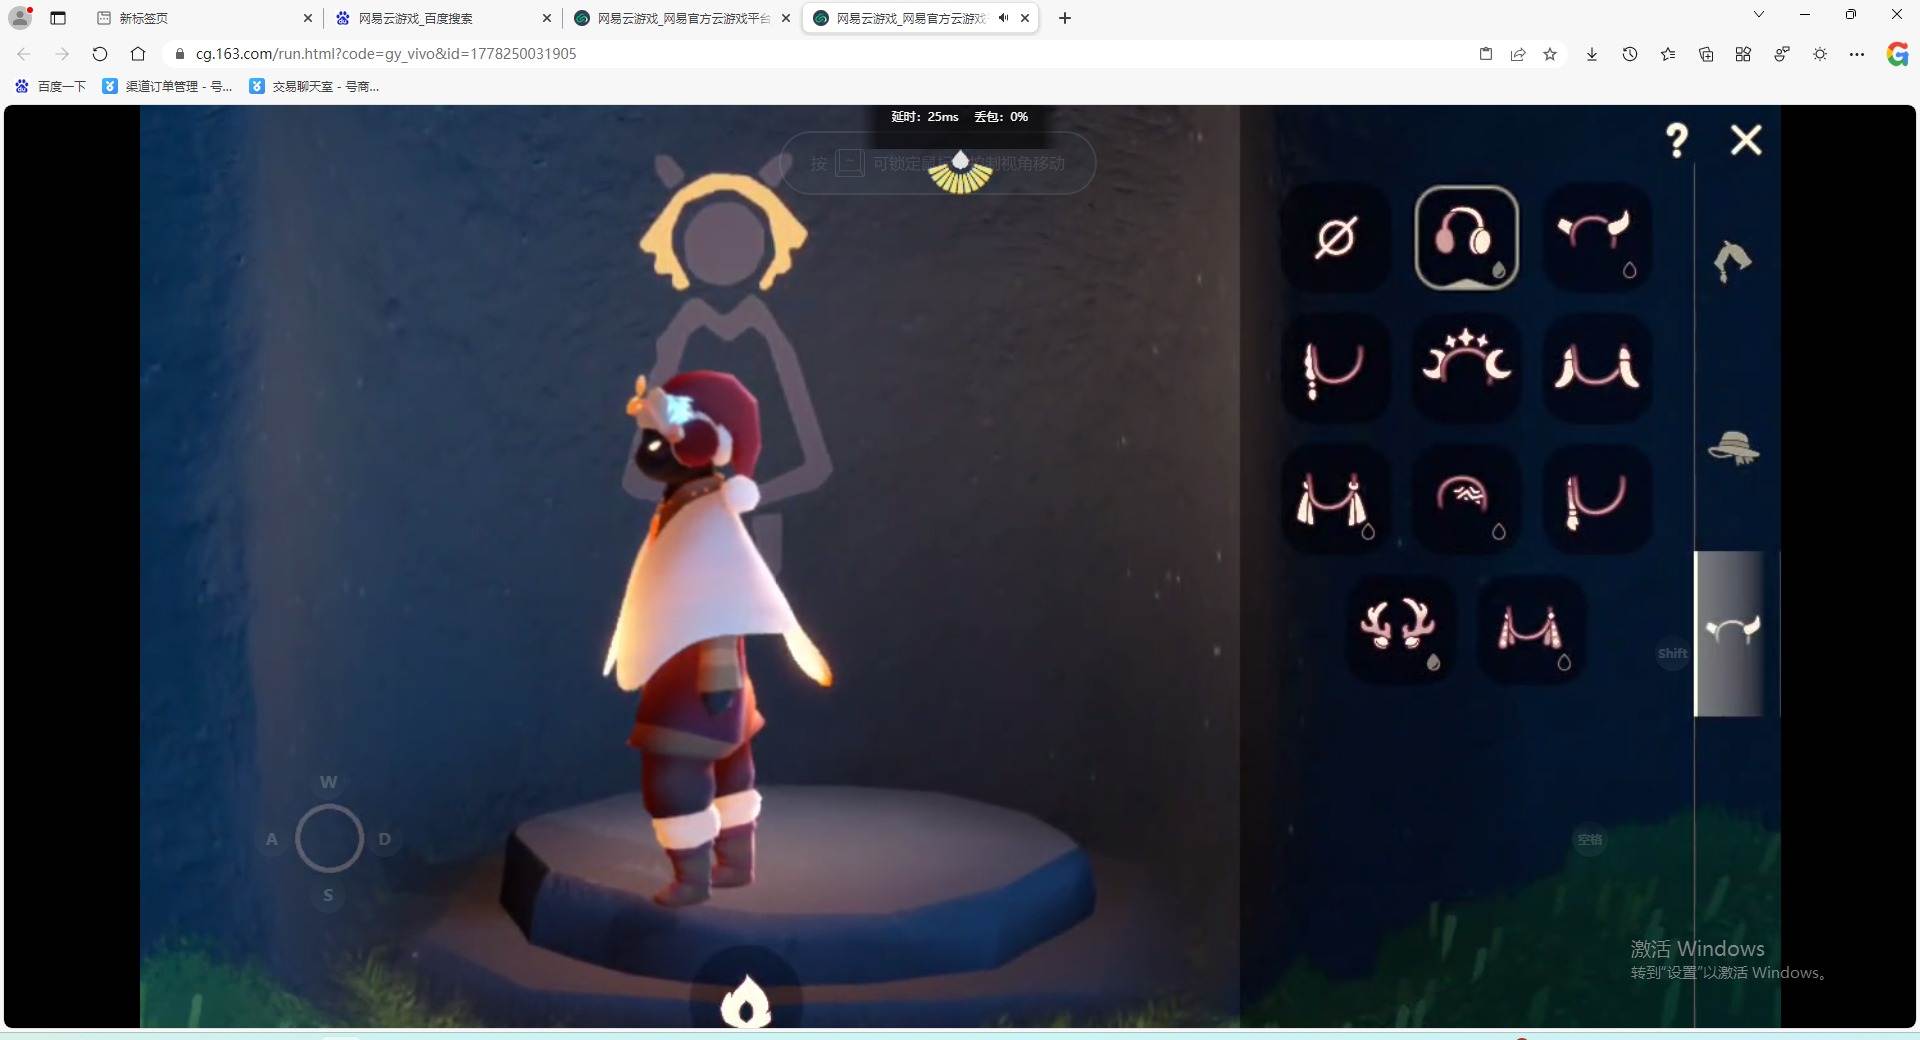Open the collections add-page button
Viewport: 1920px width, 1040px height.
(x=1706, y=54)
